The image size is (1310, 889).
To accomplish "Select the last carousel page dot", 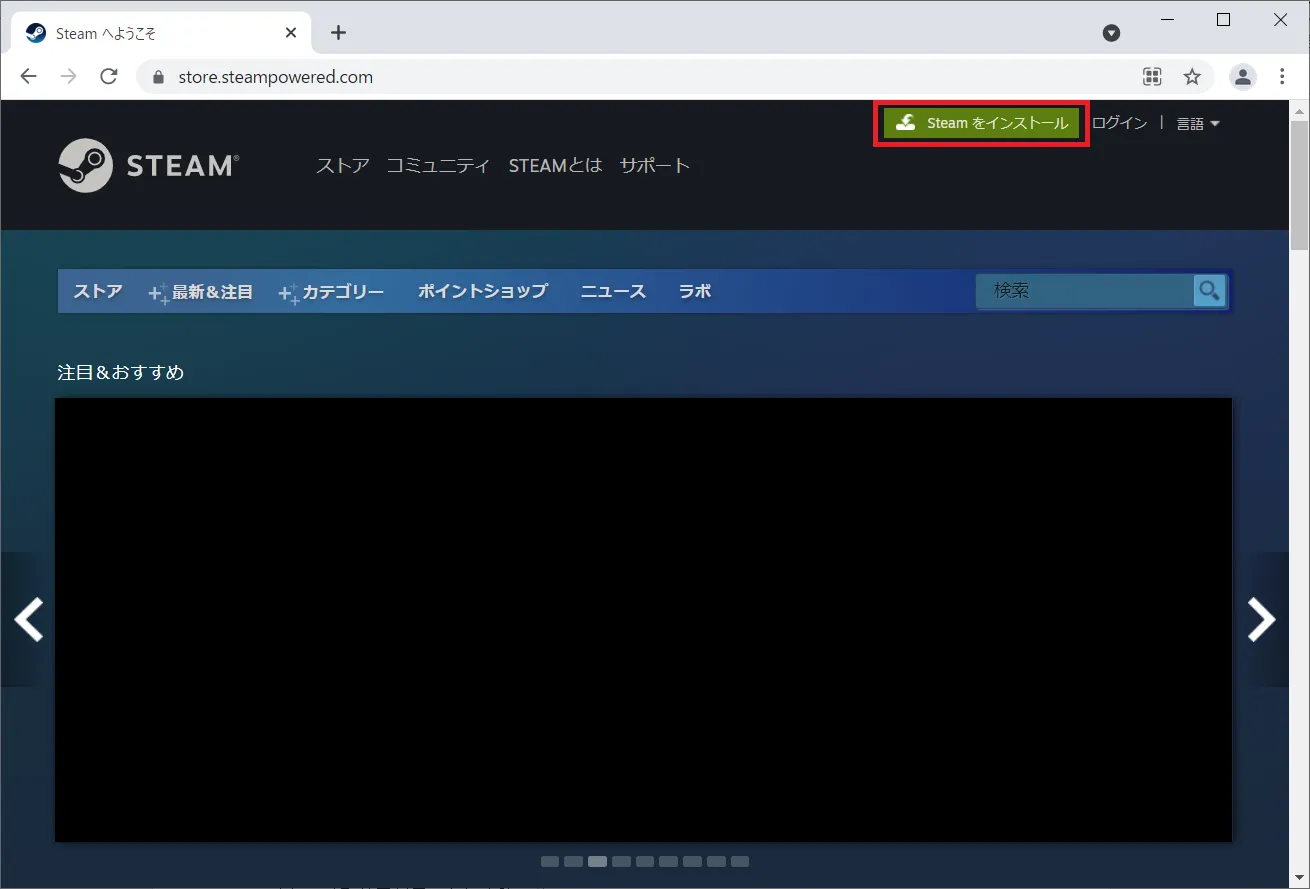I will [x=740, y=861].
